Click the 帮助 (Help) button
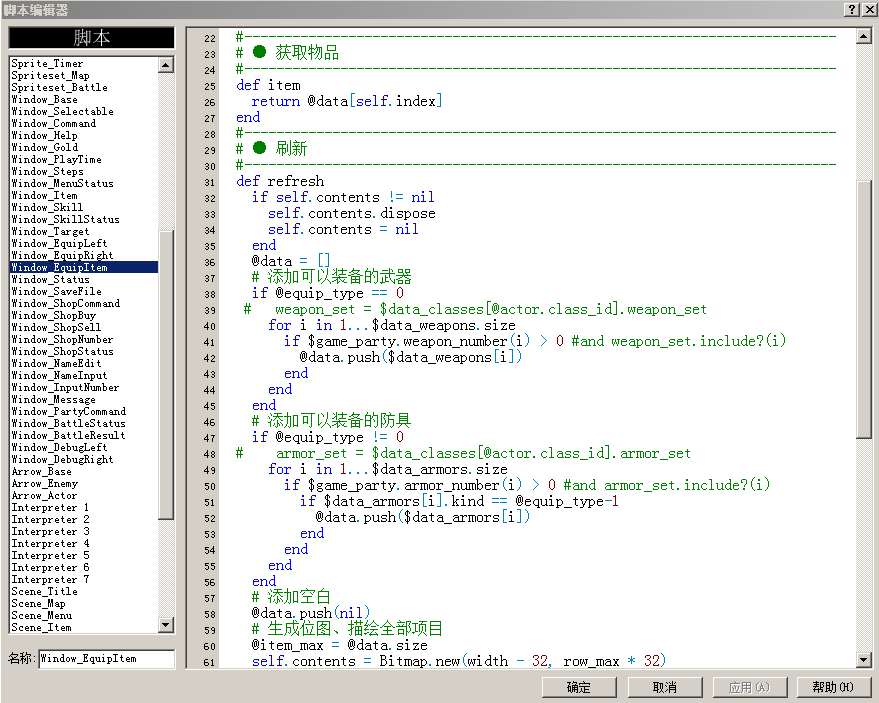The width and height of the screenshot is (879, 703). [833, 687]
